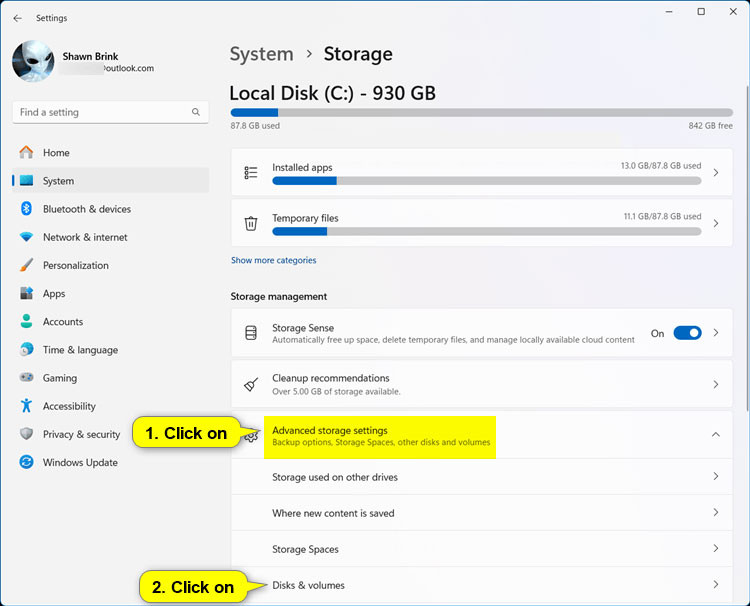This screenshot has width=750, height=606.
Task: Collapse the Advanced storage settings section
Action: (715, 435)
